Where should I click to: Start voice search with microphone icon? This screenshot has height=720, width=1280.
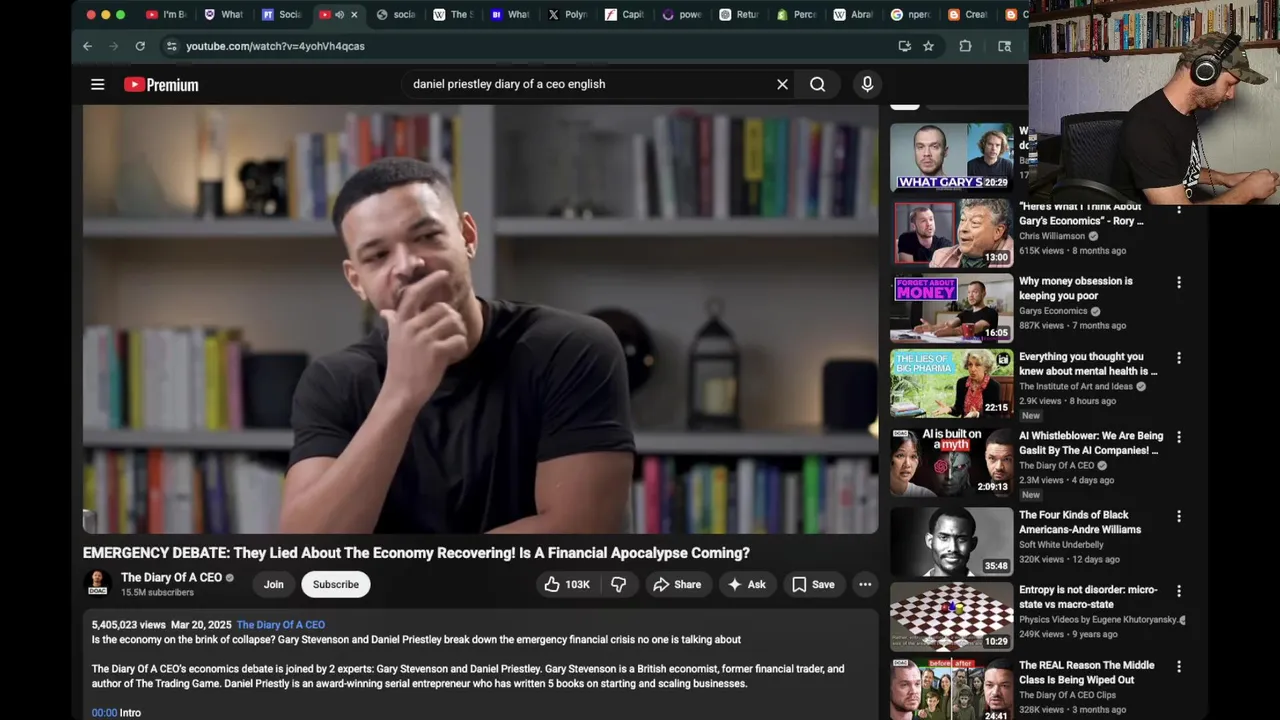[x=867, y=84]
